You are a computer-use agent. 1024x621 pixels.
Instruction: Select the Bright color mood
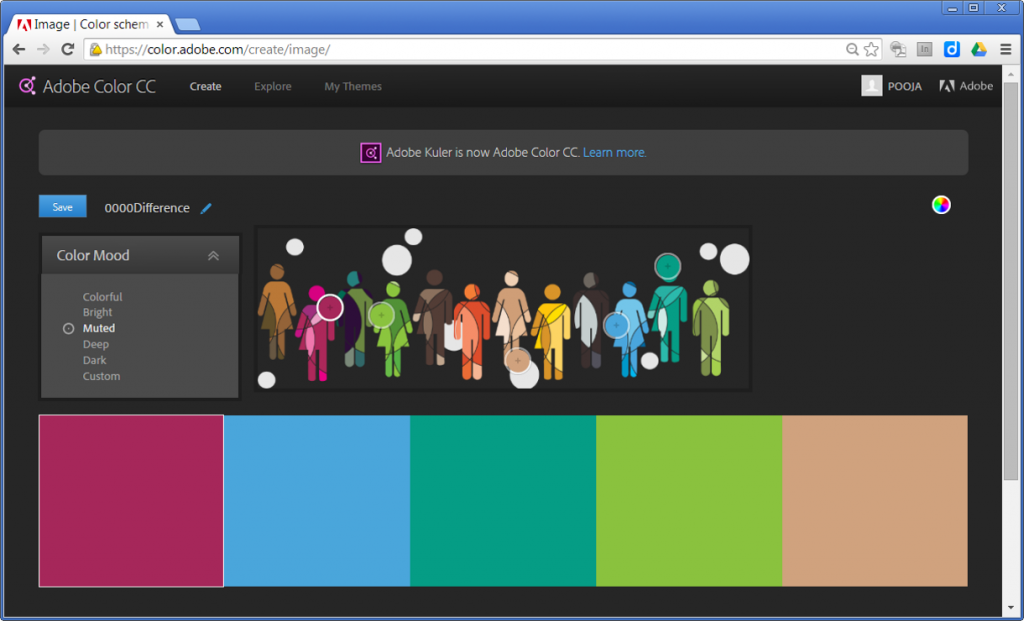click(x=98, y=313)
